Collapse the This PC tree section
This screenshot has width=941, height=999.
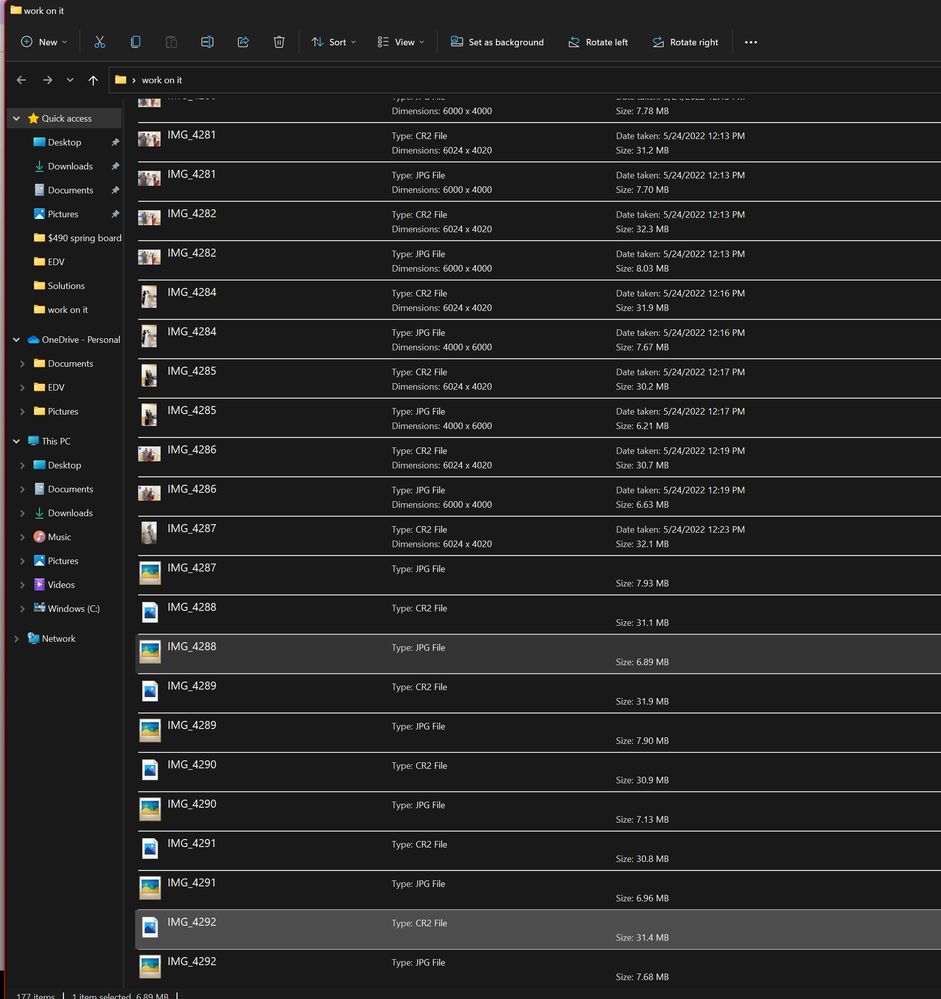(16, 441)
